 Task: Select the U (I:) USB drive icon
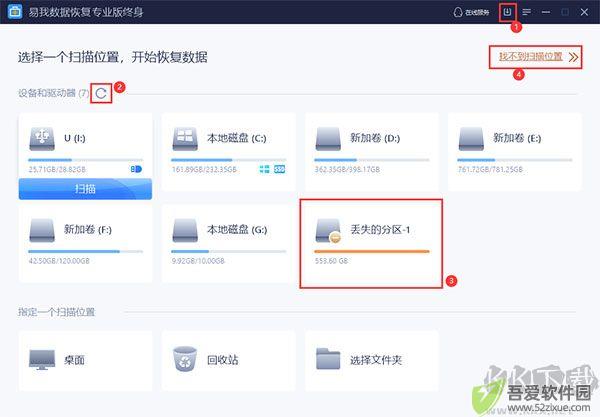42,138
